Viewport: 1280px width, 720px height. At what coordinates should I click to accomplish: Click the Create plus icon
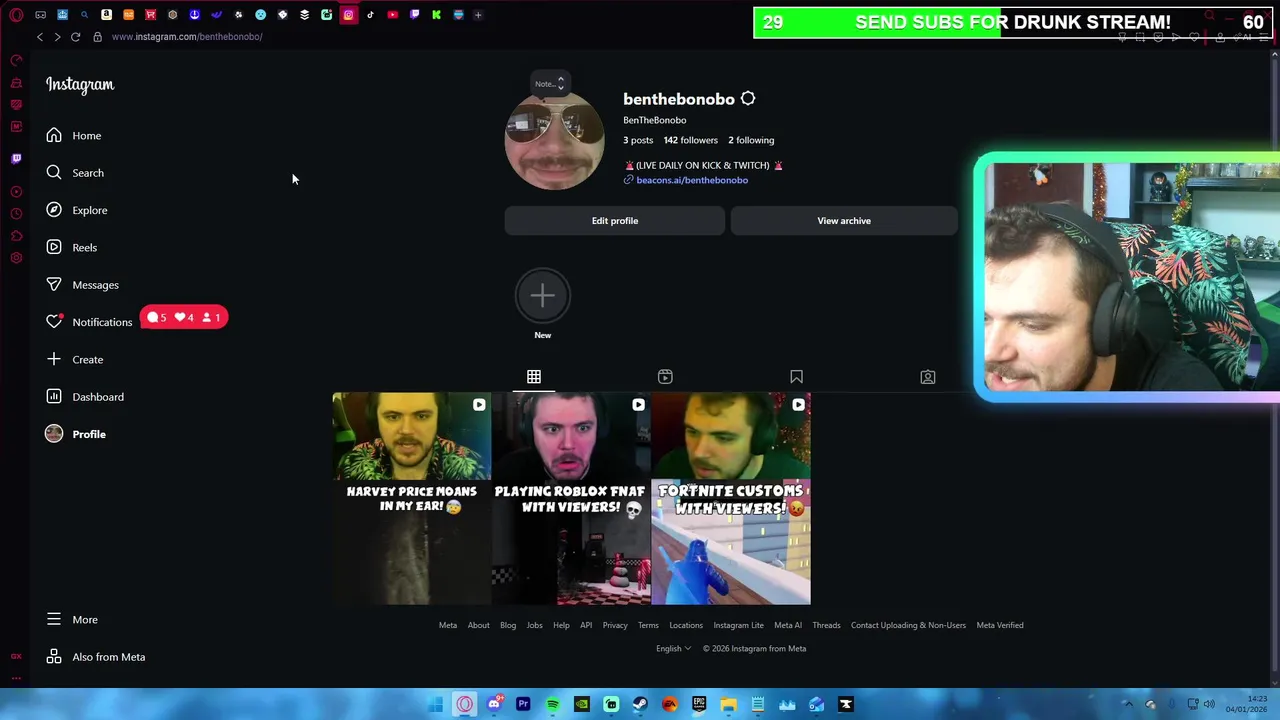point(54,359)
